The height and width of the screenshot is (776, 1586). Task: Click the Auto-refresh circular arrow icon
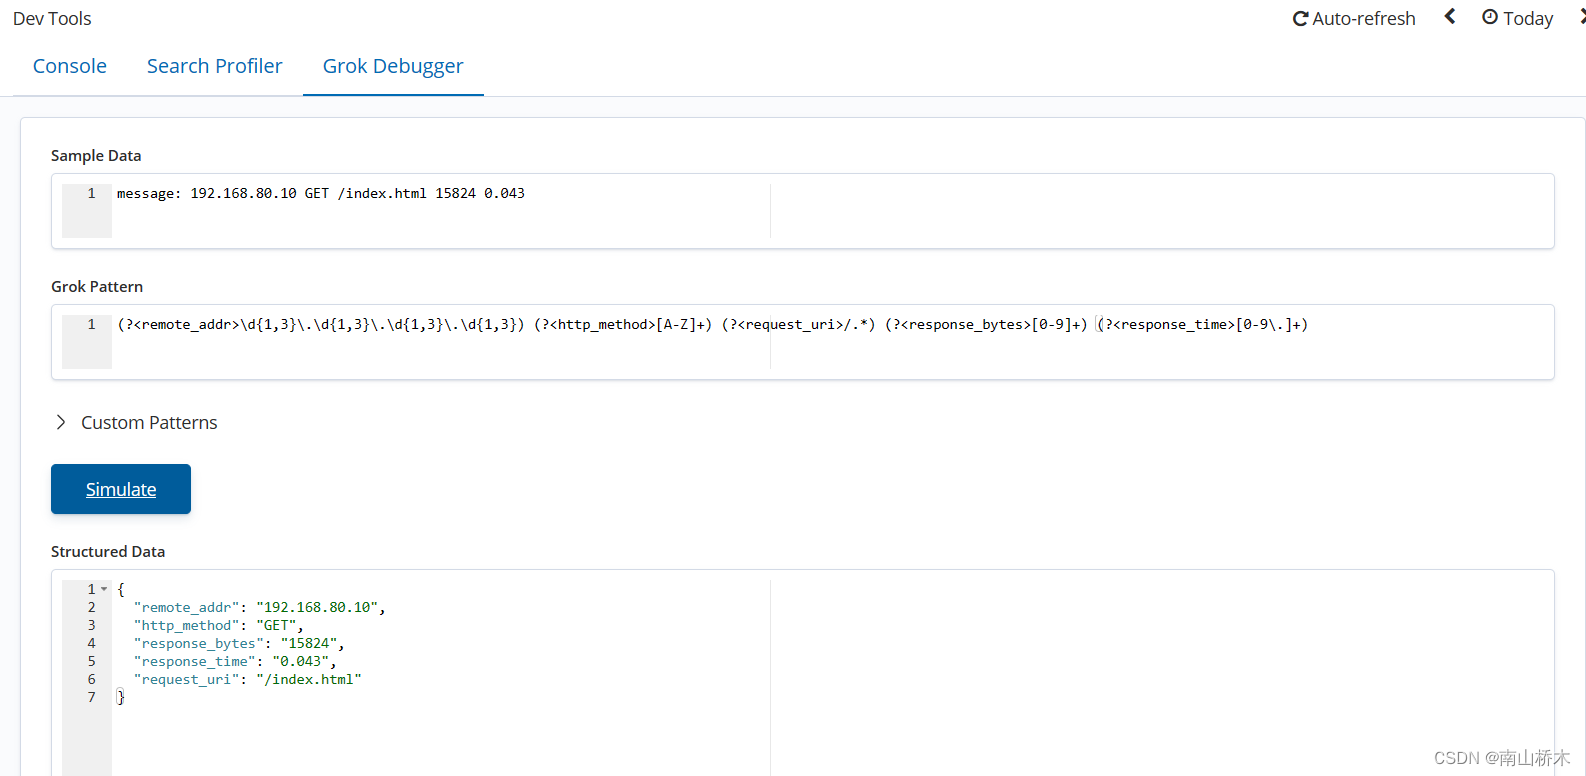coord(1300,19)
